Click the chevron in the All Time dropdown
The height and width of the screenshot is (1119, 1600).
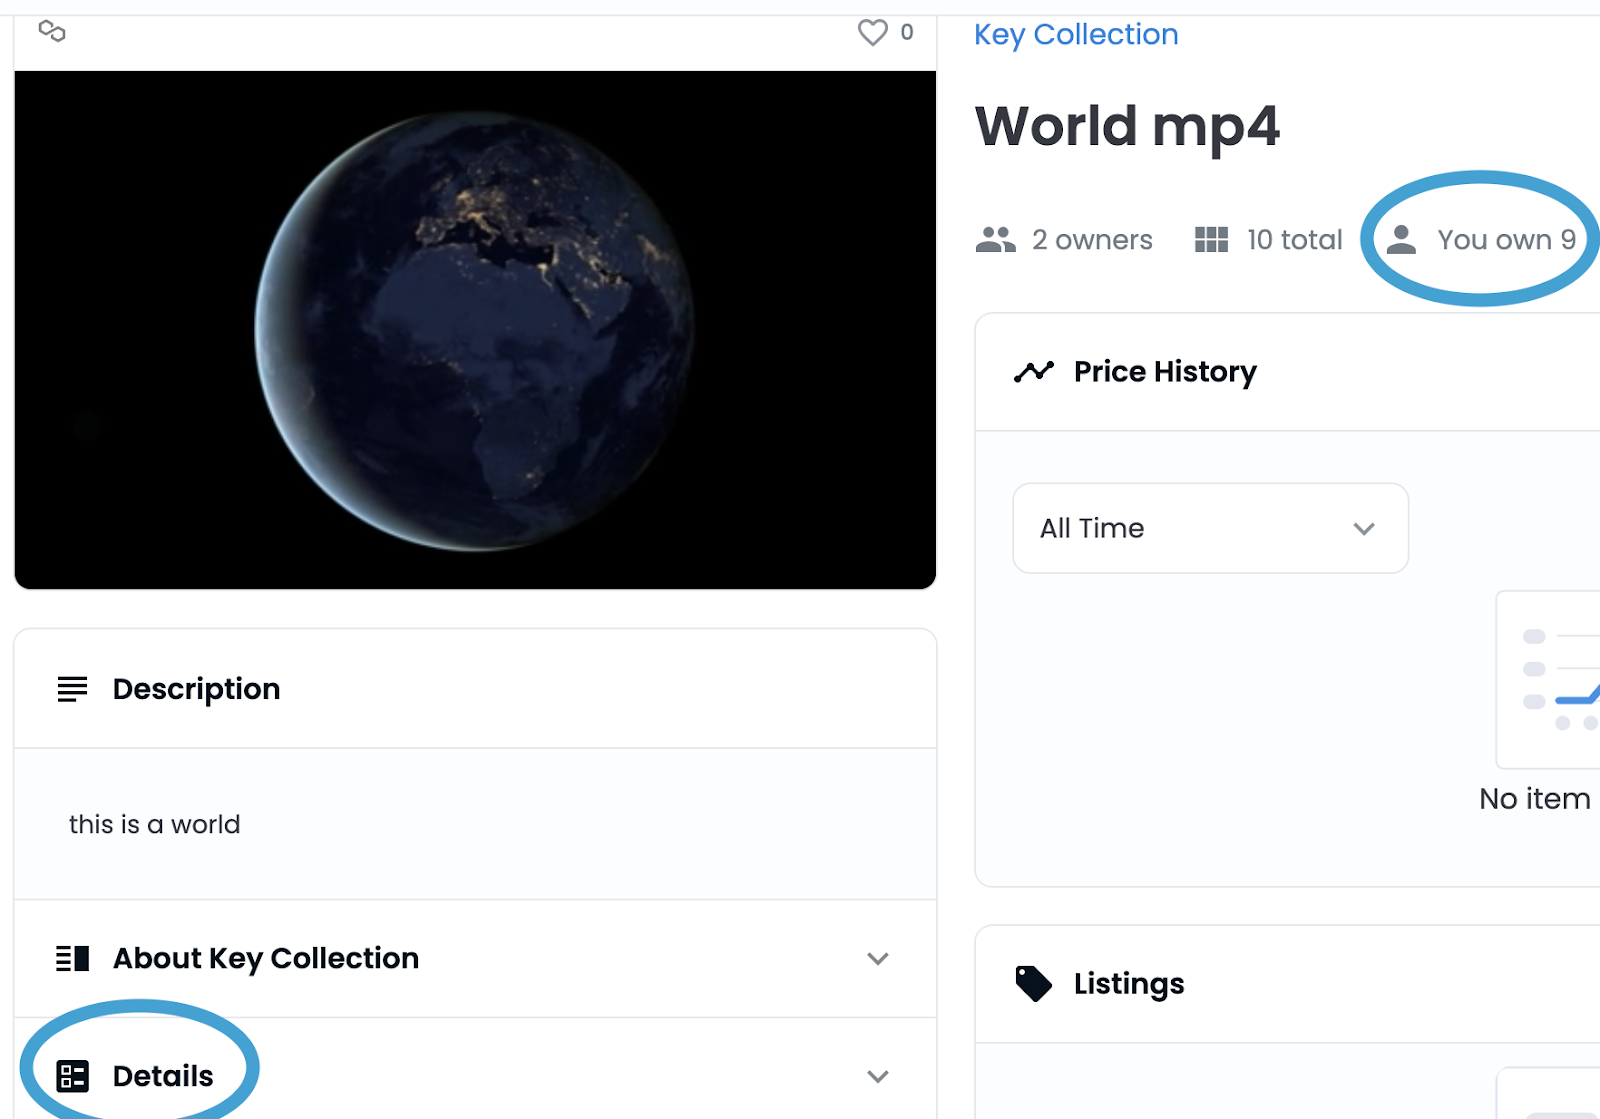click(x=1364, y=529)
